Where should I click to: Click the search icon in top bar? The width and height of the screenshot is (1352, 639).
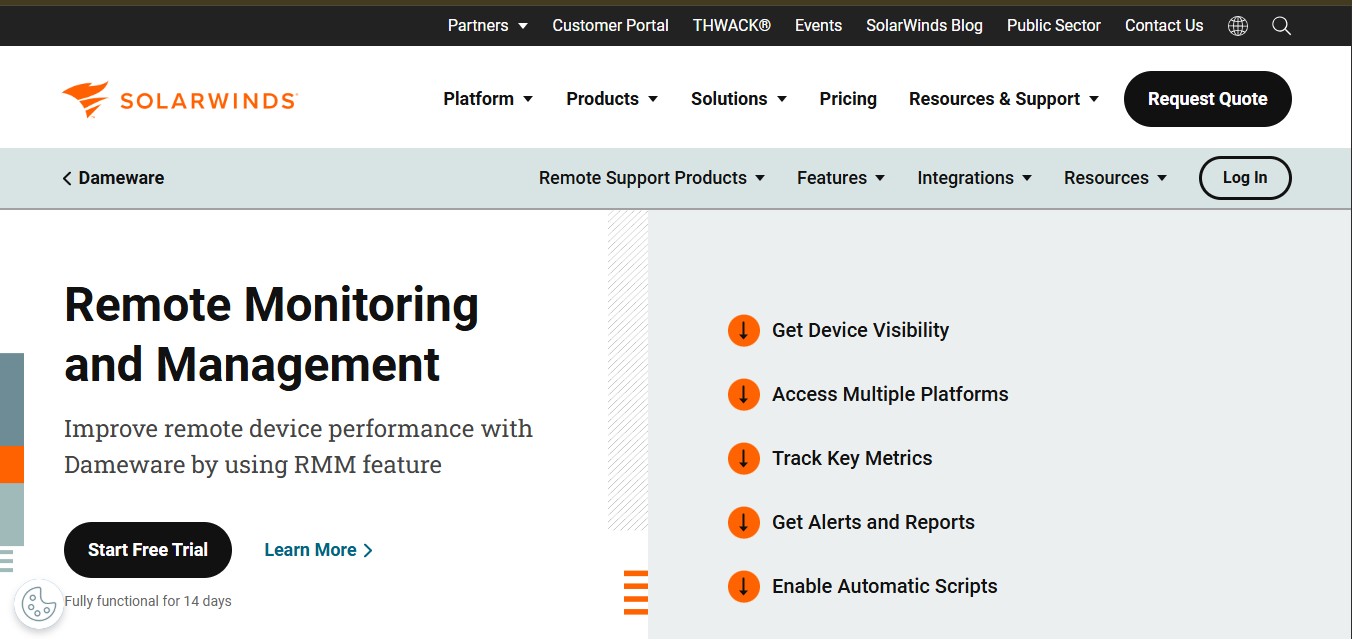[x=1281, y=25]
